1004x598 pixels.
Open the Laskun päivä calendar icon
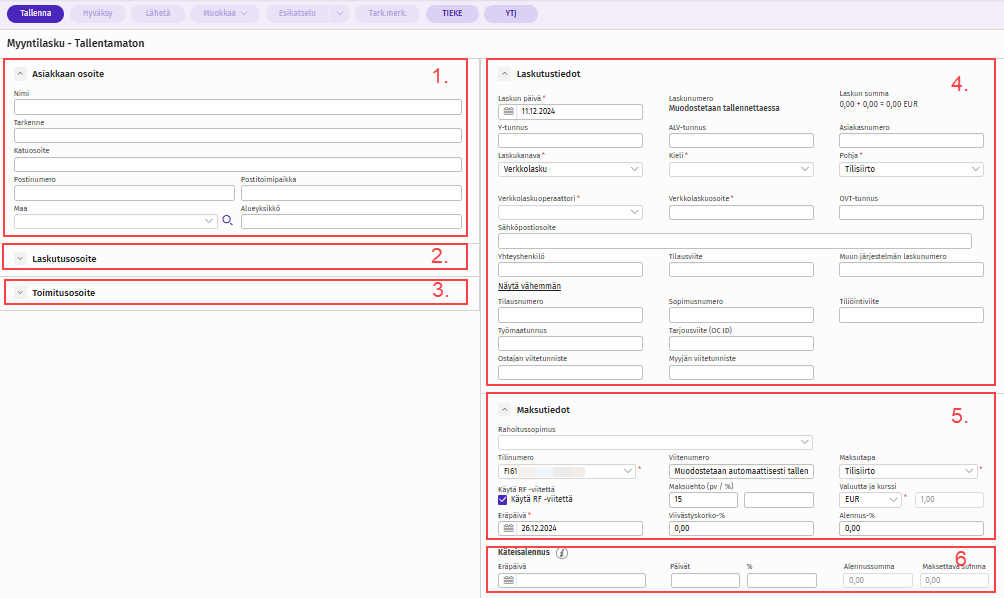pyautogui.click(x=508, y=112)
